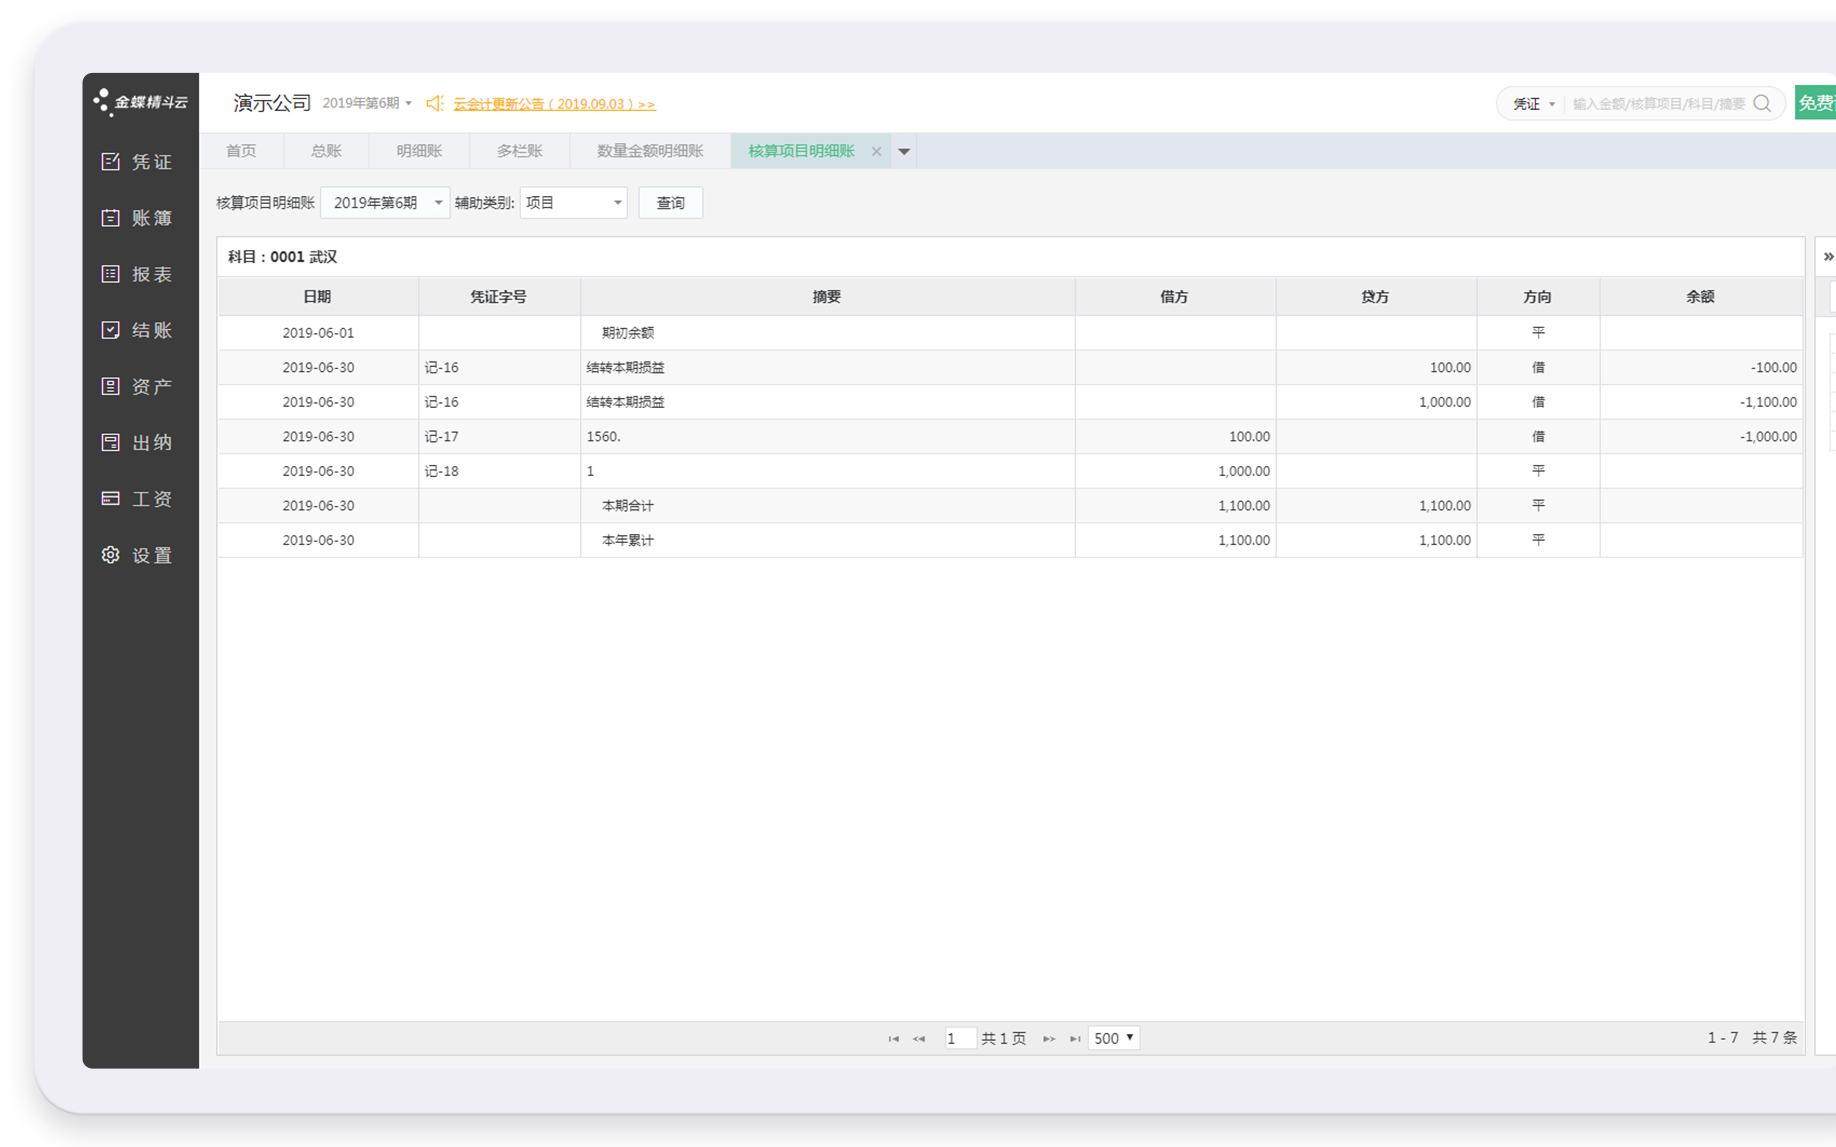Open the 报表 reports sidebar icon
The image size is (1836, 1147).
[111, 274]
